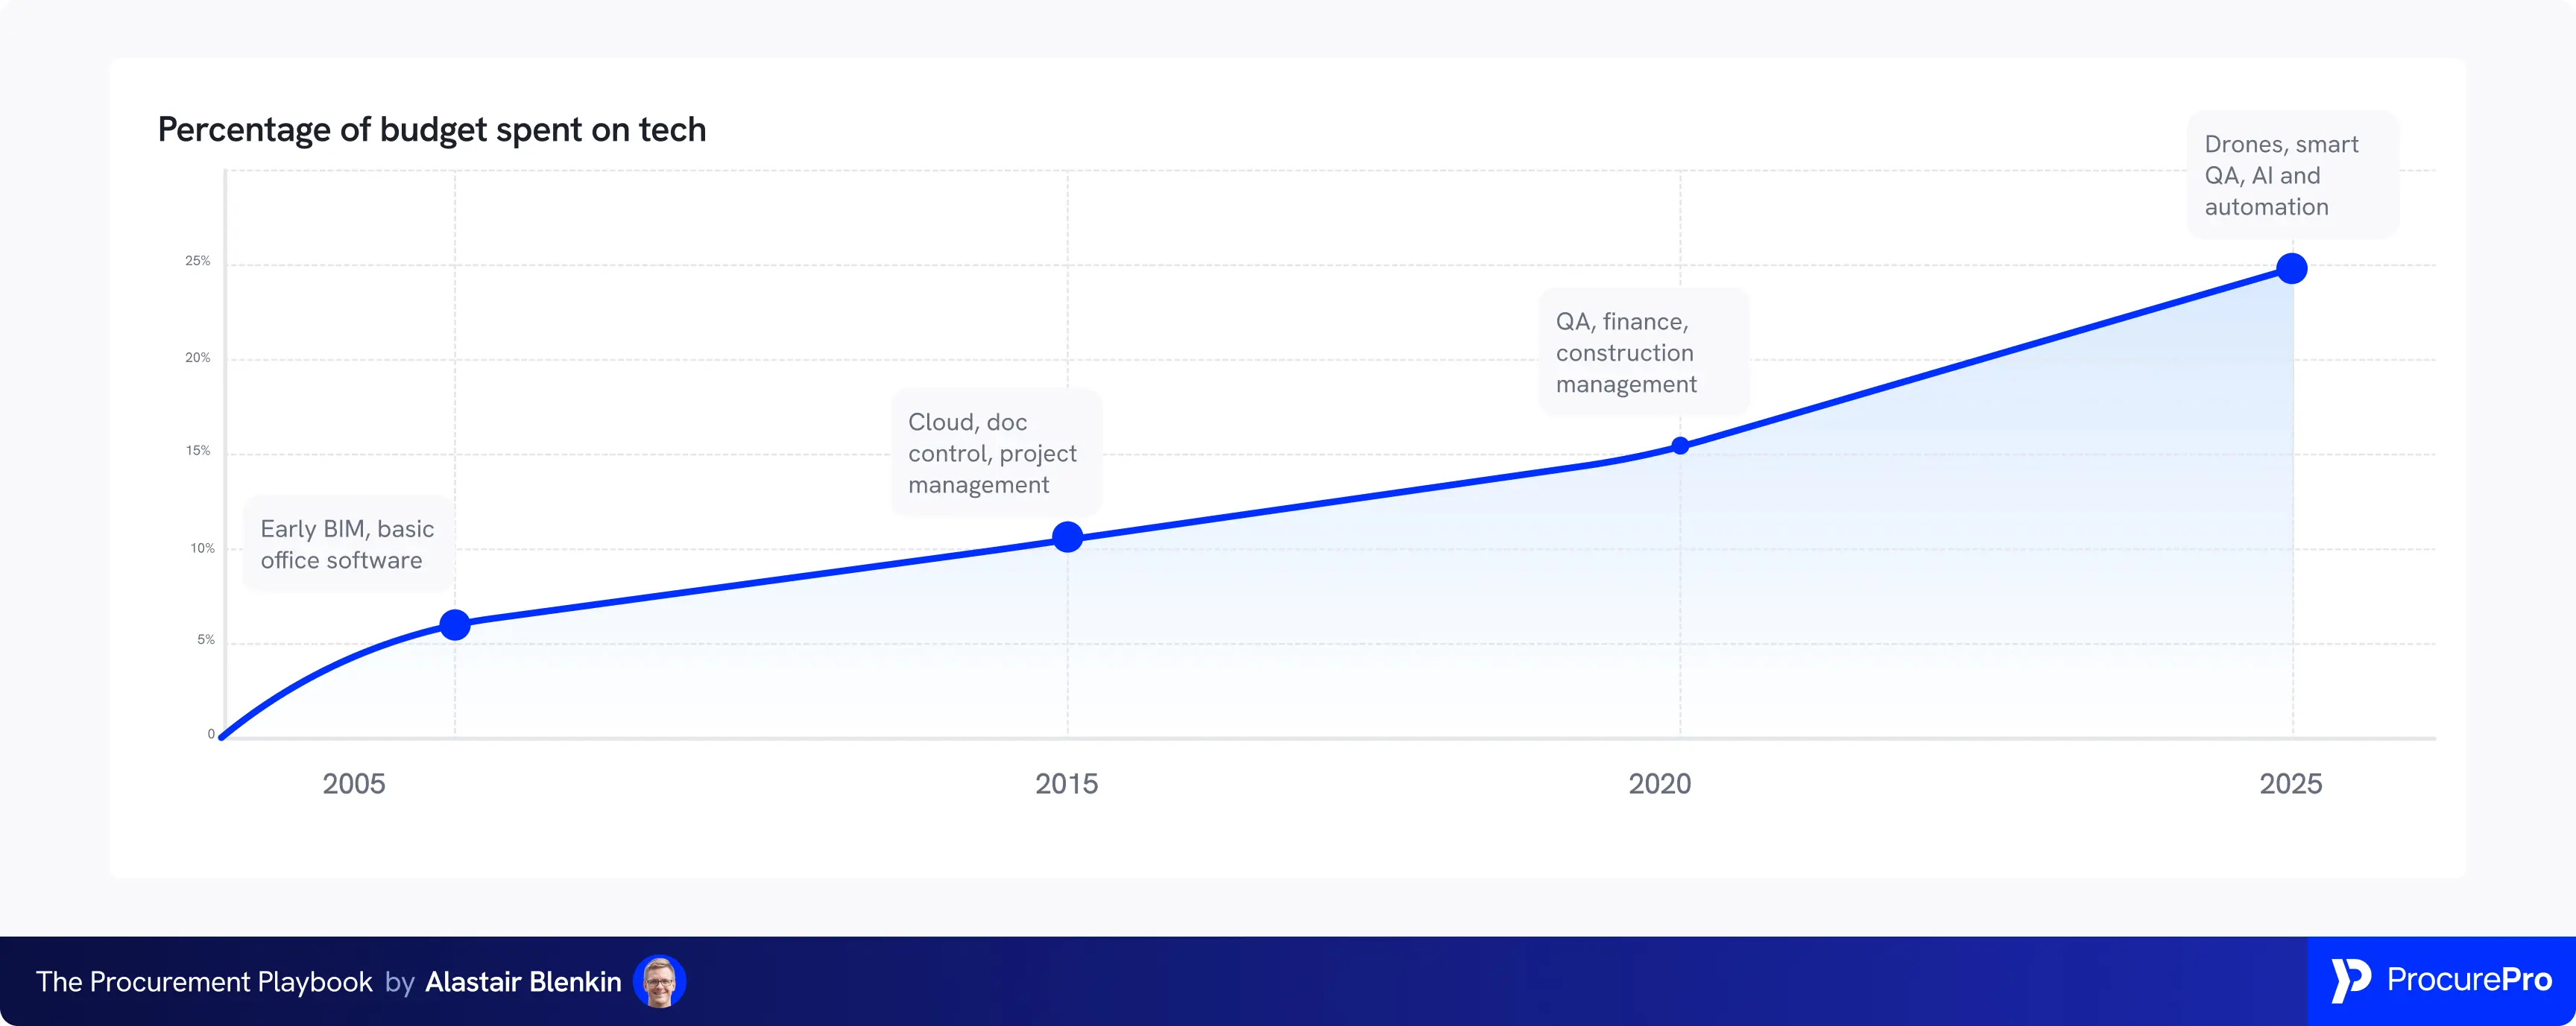Image resolution: width=2576 pixels, height=1026 pixels.
Task: Click the 2025 data point dot
Action: 2291,268
